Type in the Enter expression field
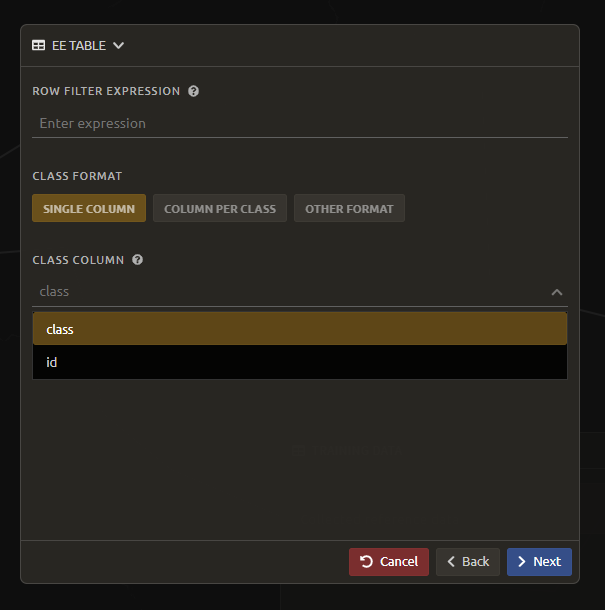 tap(300, 123)
